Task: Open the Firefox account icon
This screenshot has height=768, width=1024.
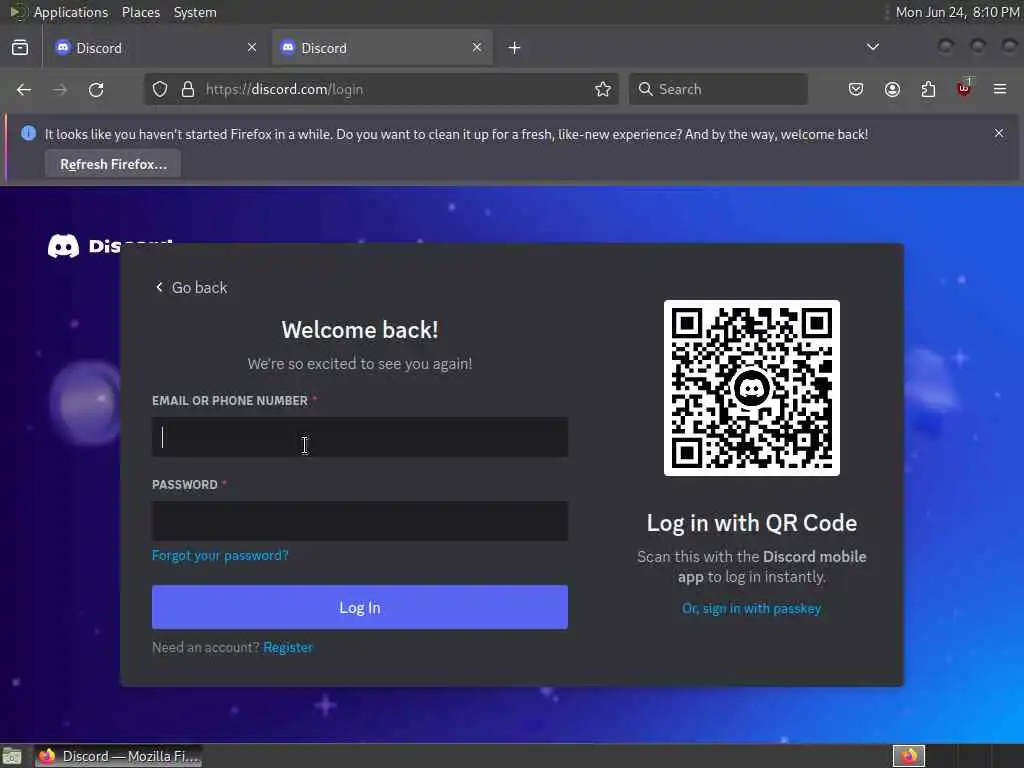Action: [x=892, y=89]
